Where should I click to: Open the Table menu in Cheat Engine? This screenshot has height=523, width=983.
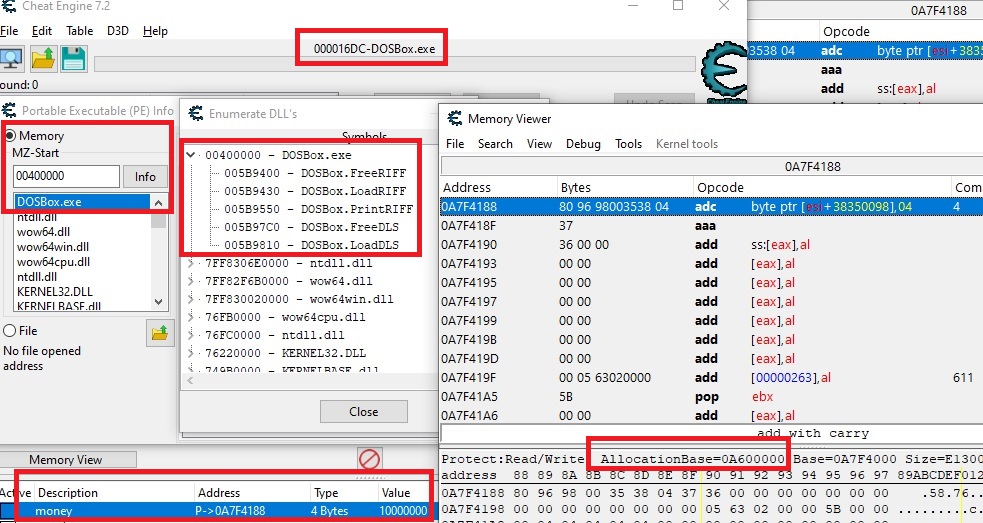[79, 31]
